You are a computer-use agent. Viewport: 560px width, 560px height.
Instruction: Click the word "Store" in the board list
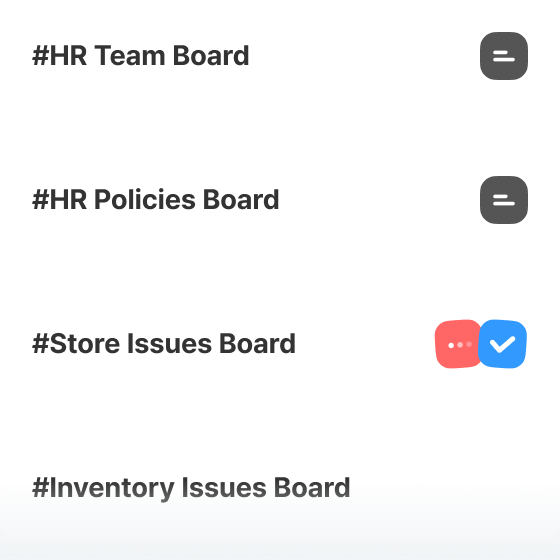85,344
